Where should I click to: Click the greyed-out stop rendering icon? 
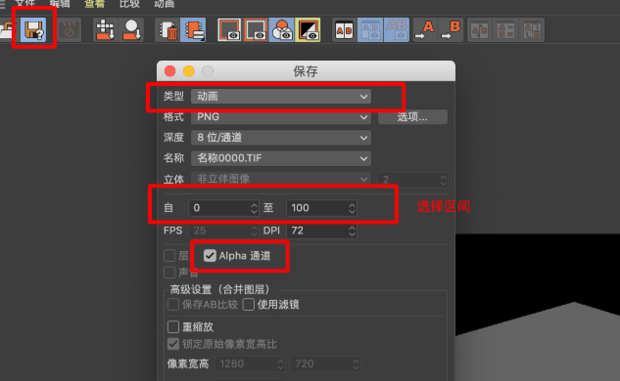pyautogui.click(x=69, y=30)
